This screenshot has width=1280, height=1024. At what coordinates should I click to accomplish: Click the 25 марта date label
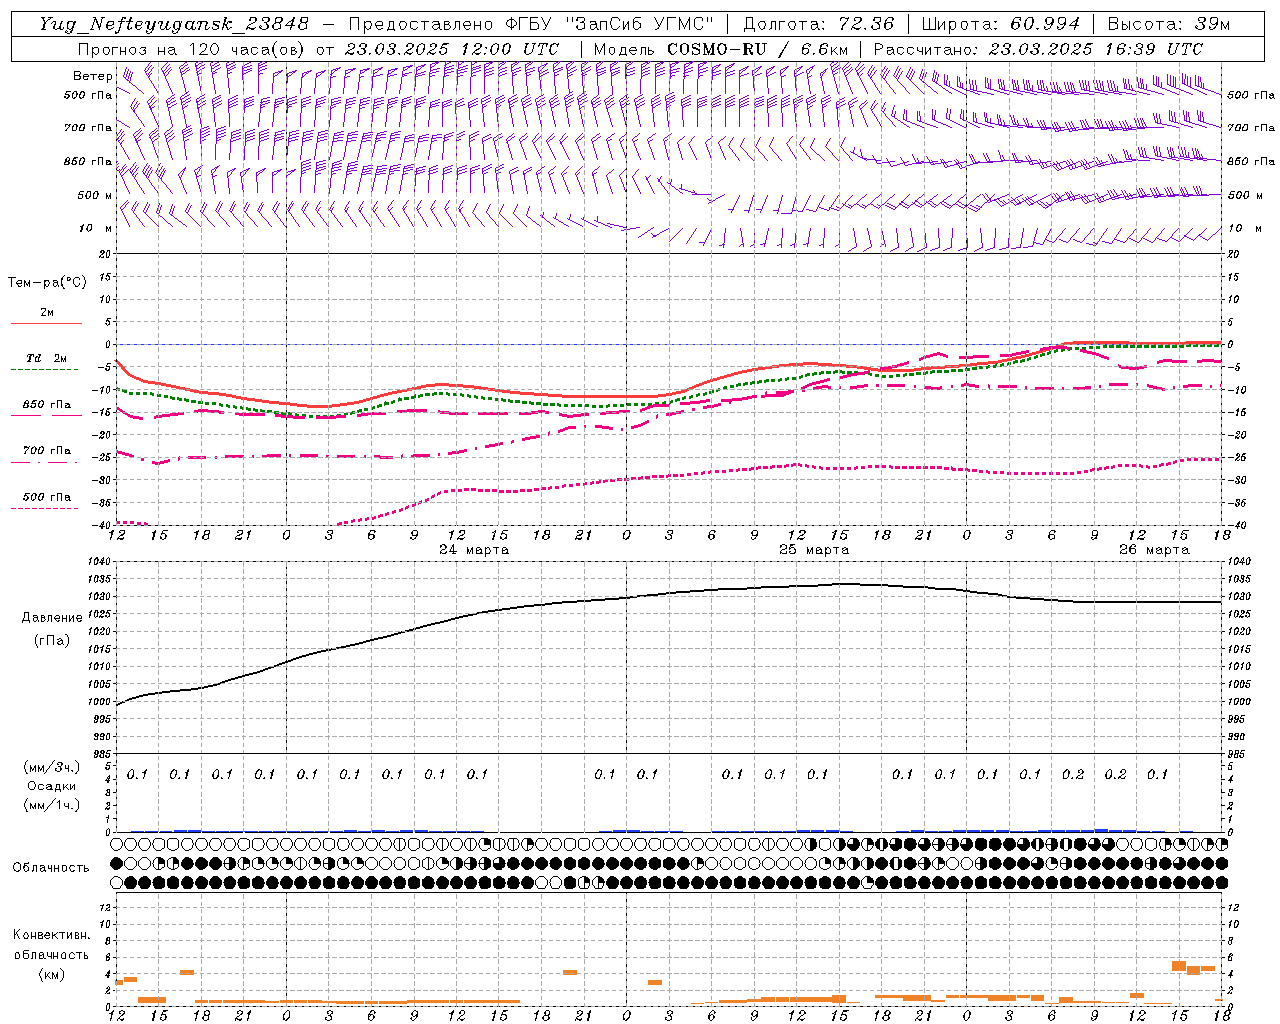tap(814, 550)
